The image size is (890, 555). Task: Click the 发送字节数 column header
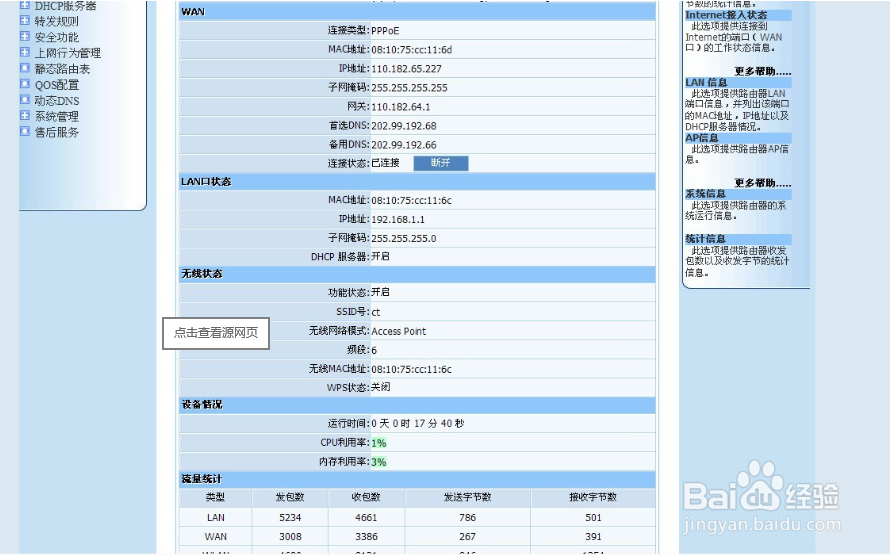point(468,497)
